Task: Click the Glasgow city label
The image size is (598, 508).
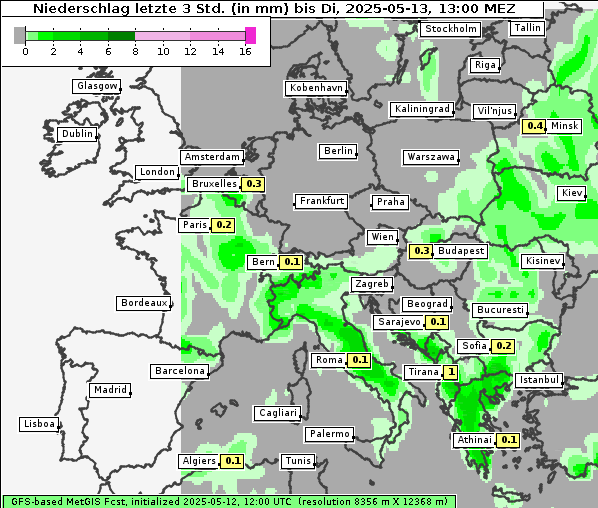Action: point(97,86)
